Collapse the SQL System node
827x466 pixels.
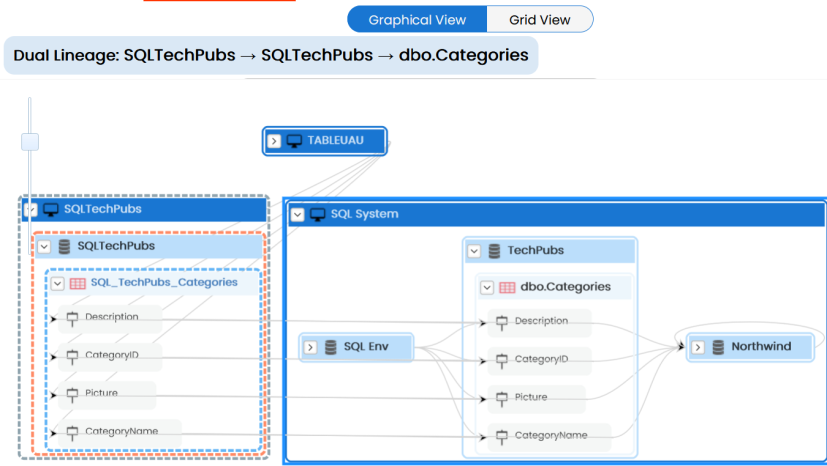pos(297,215)
